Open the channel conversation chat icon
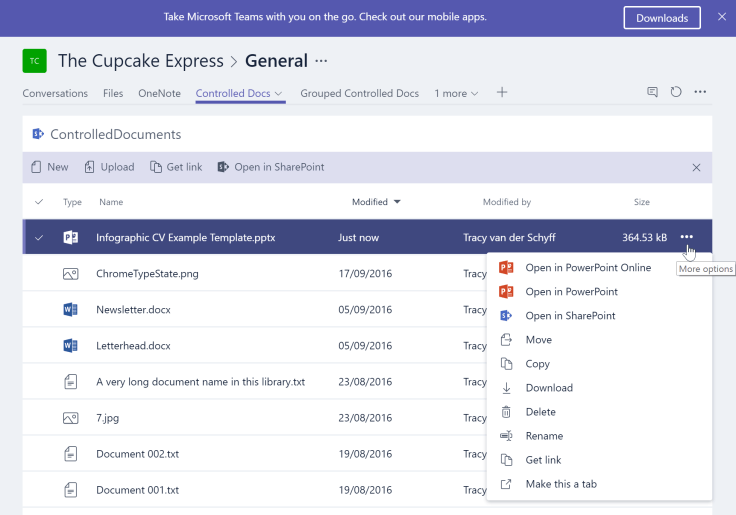 [652, 92]
